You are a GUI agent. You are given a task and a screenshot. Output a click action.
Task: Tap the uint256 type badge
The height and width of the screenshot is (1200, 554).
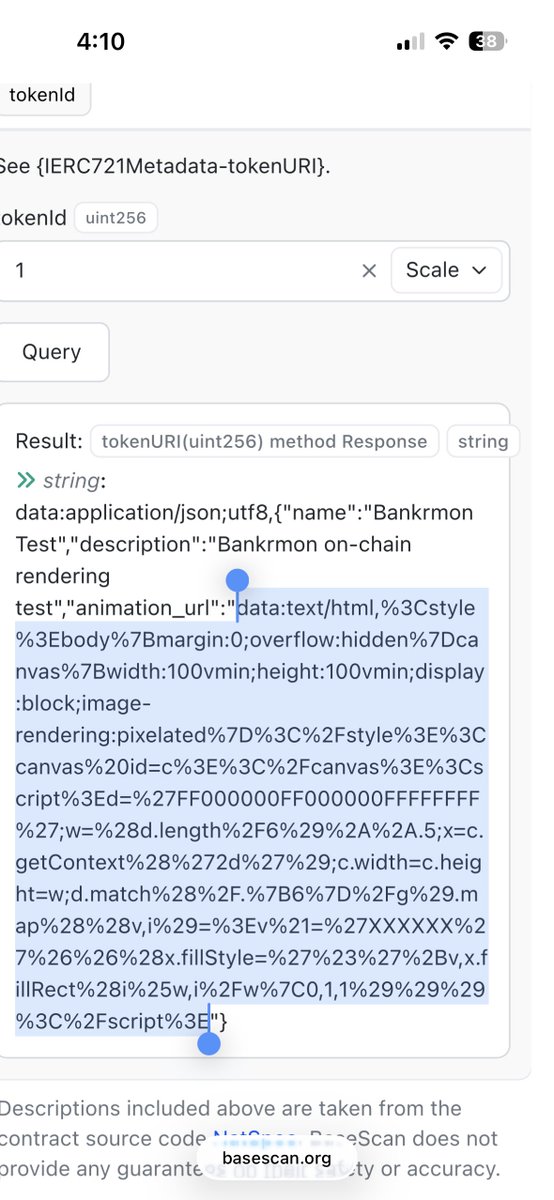(x=116, y=218)
